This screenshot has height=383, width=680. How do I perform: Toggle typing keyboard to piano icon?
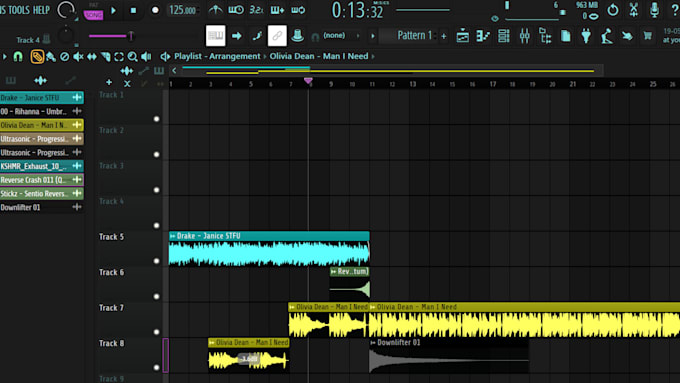click(216, 36)
